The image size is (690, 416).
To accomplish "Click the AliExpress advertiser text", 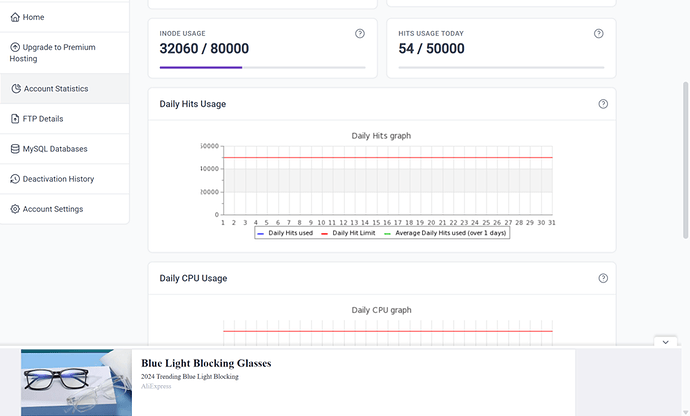I will 156,387.
